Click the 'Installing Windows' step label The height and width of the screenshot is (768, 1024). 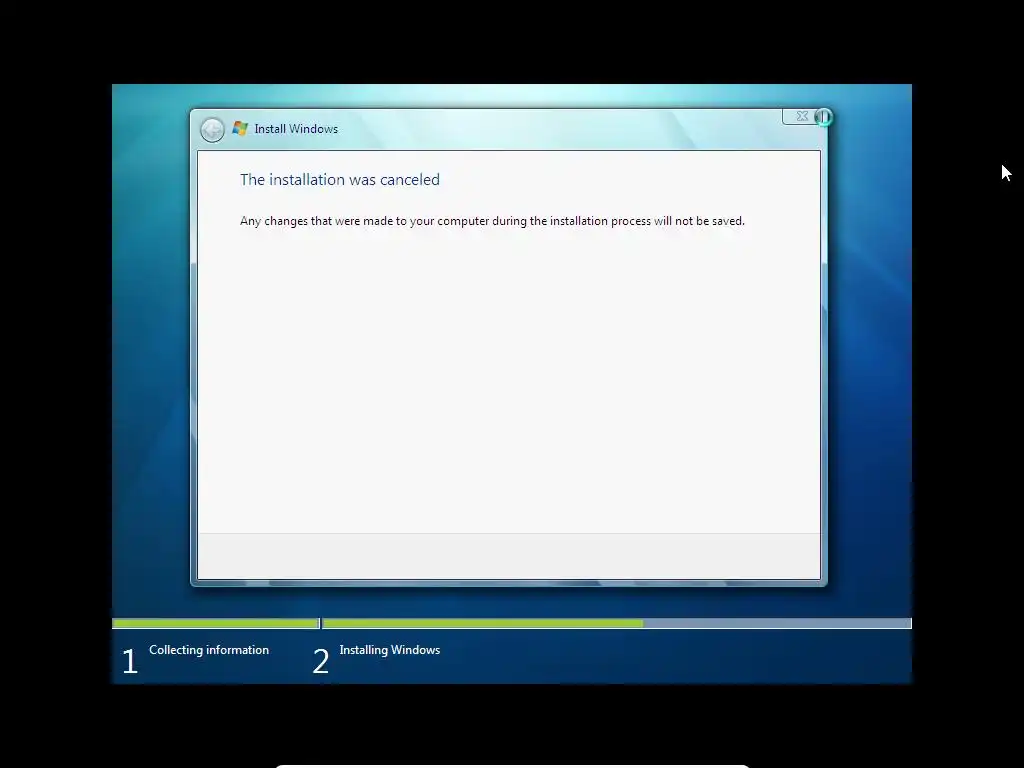point(390,650)
